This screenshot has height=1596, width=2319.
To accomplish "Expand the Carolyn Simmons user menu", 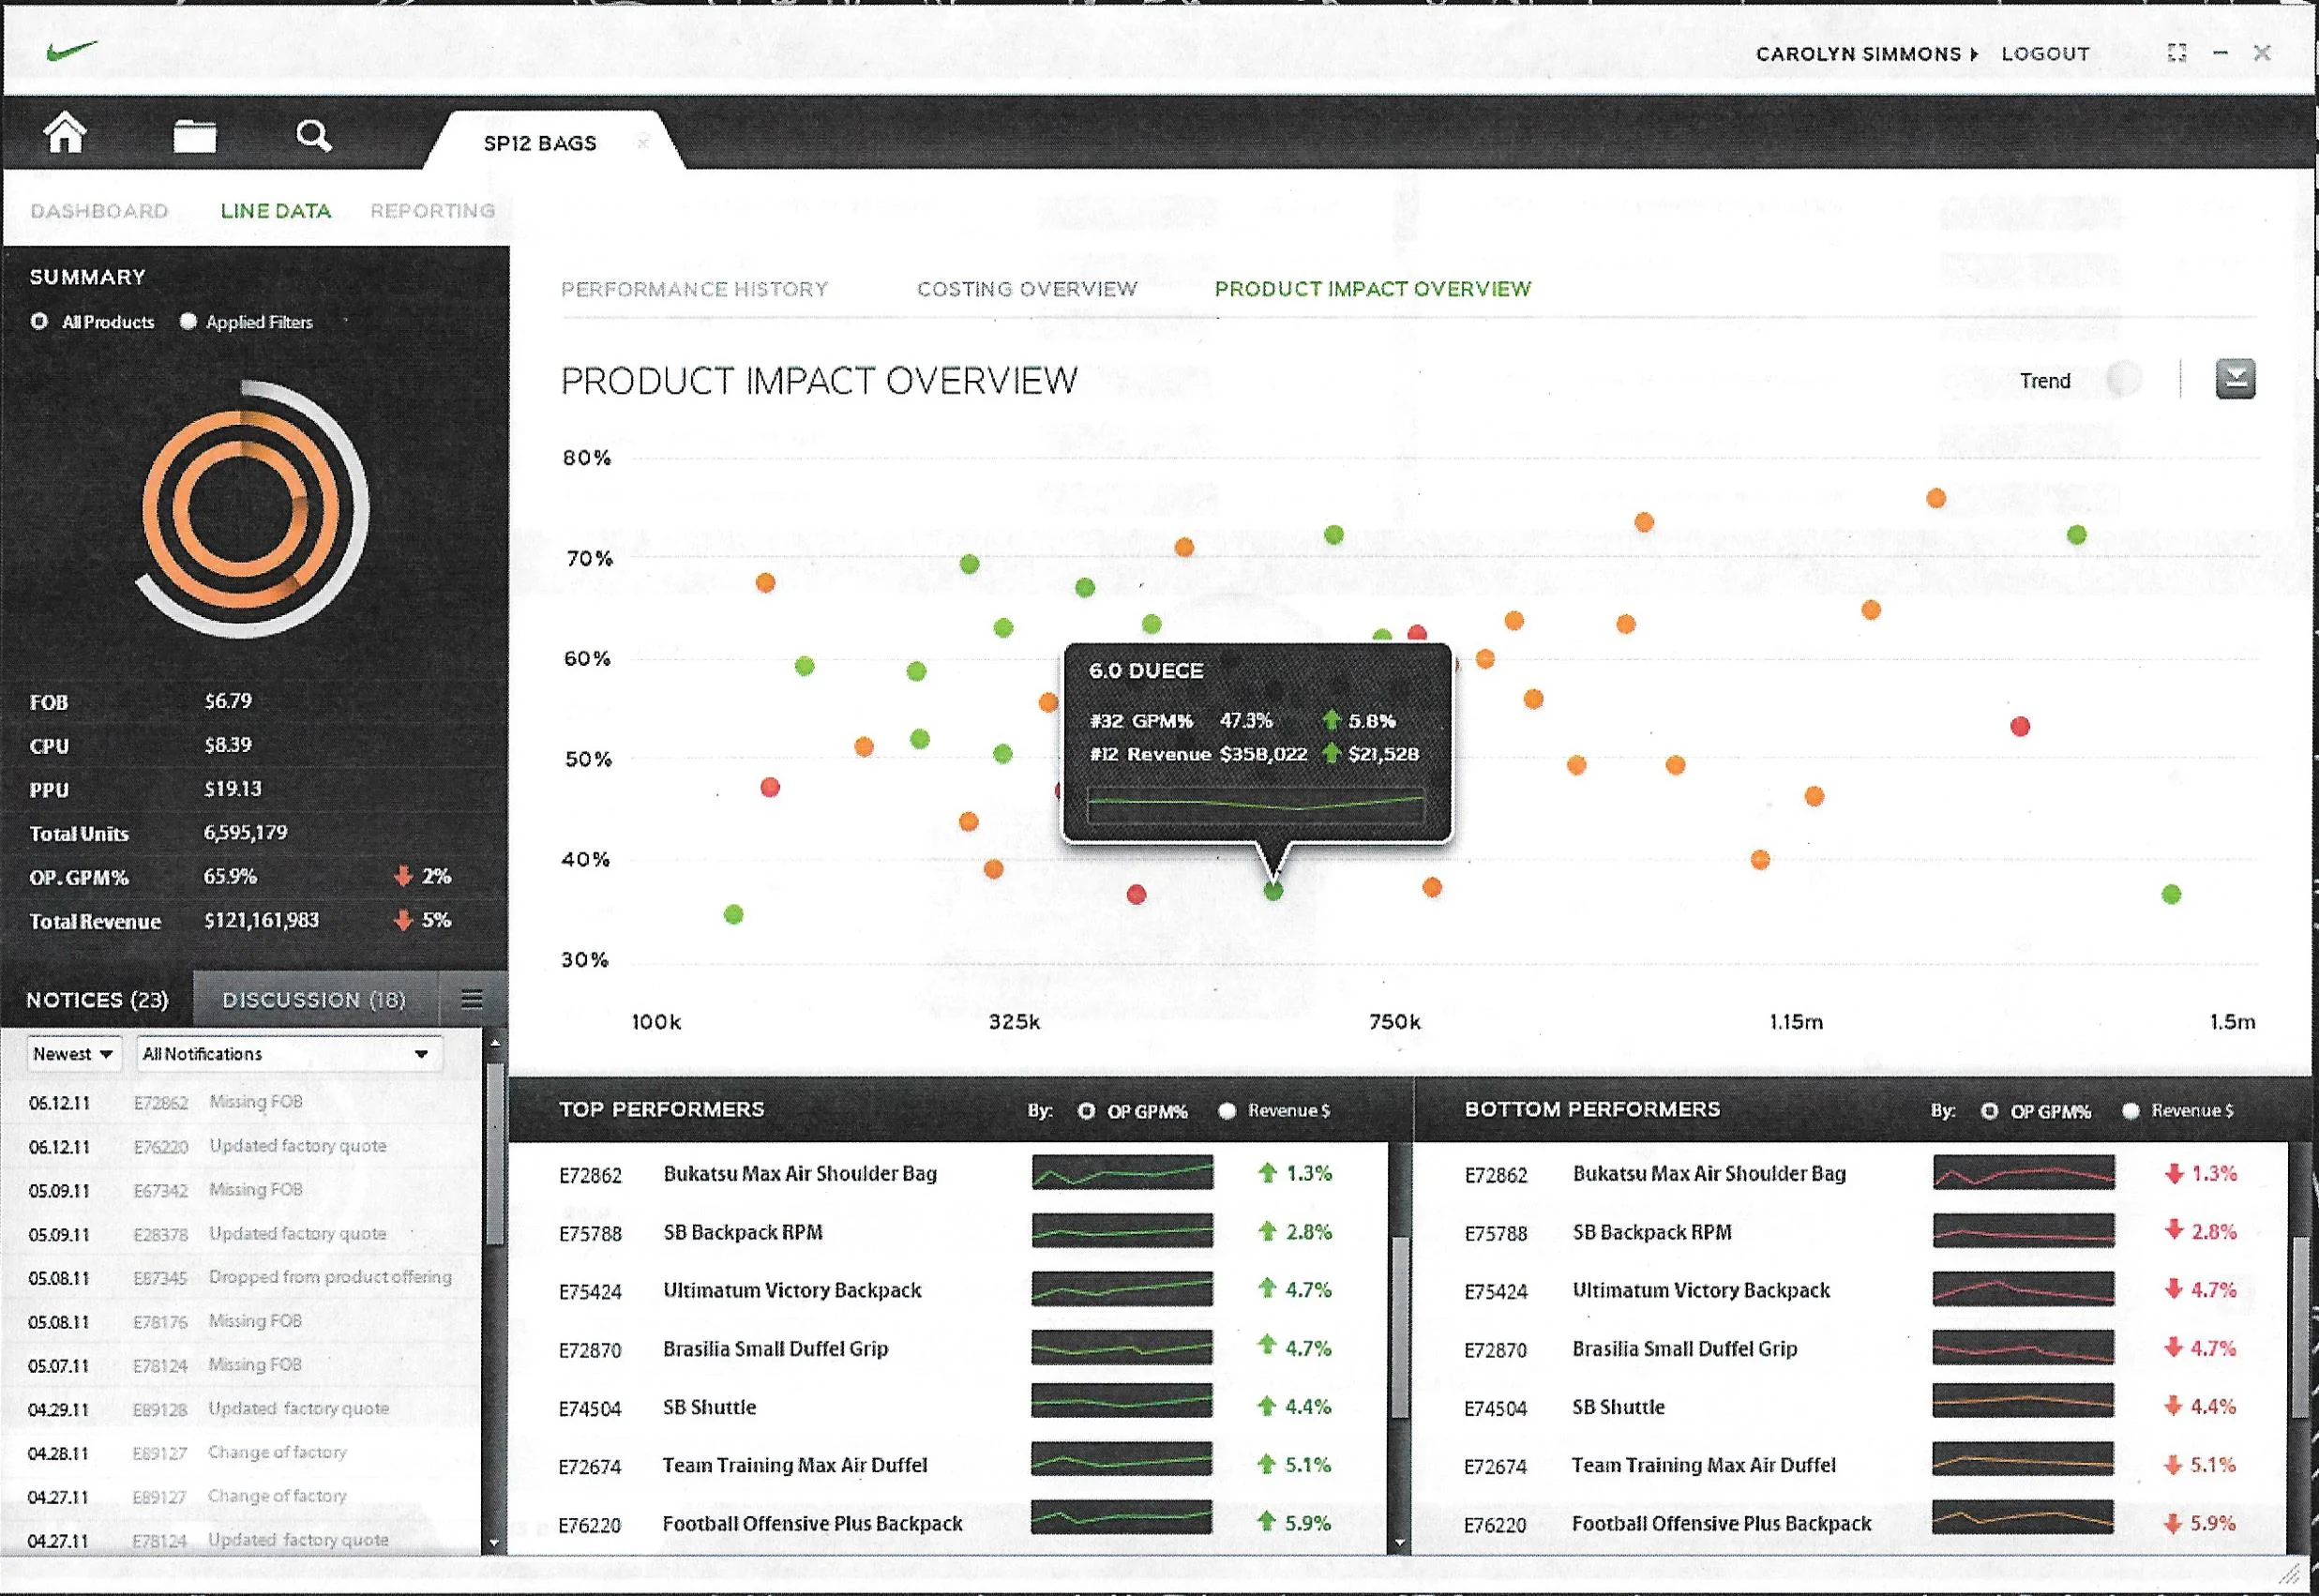I will pyautogui.click(x=1866, y=54).
